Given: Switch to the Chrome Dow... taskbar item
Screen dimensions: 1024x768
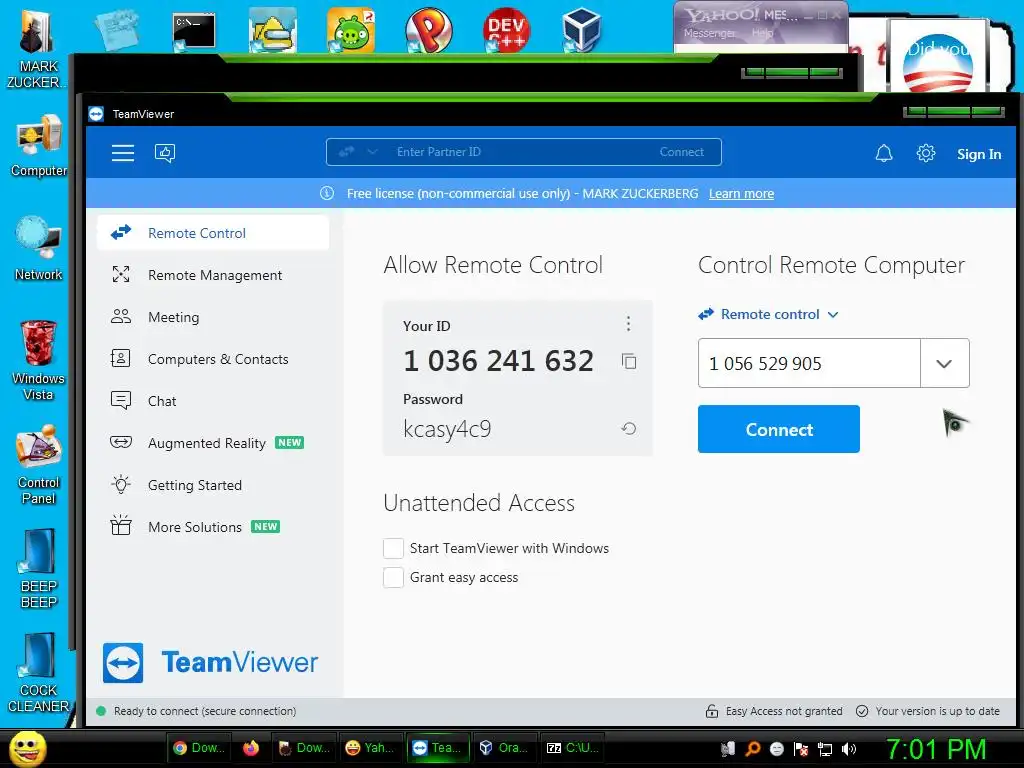Looking at the screenshot, I should click(x=199, y=748).
